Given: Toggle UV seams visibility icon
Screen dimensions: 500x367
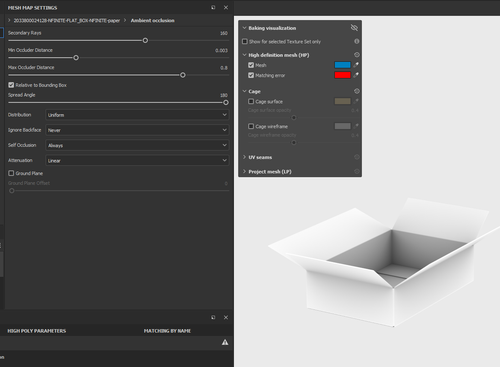Looking at the screenshot, I should [357, 157].
